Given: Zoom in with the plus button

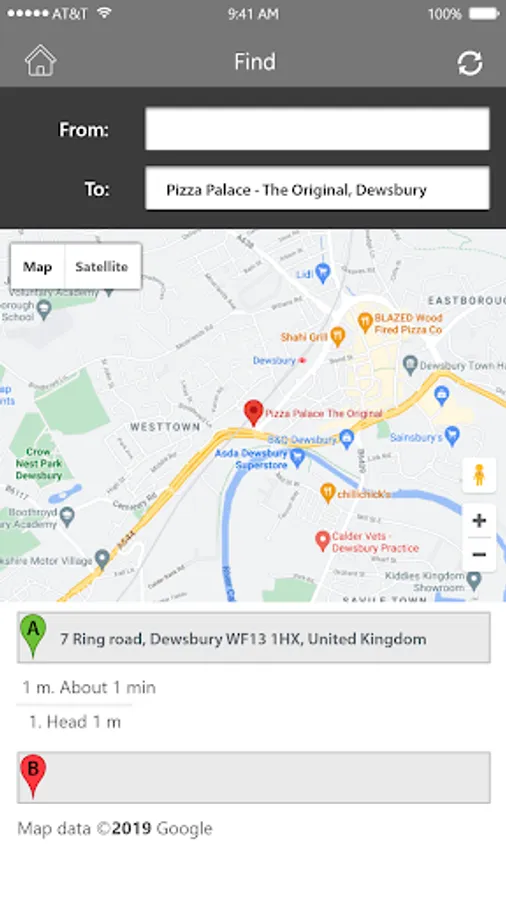Looking at the screenshot, I should 479,521.
